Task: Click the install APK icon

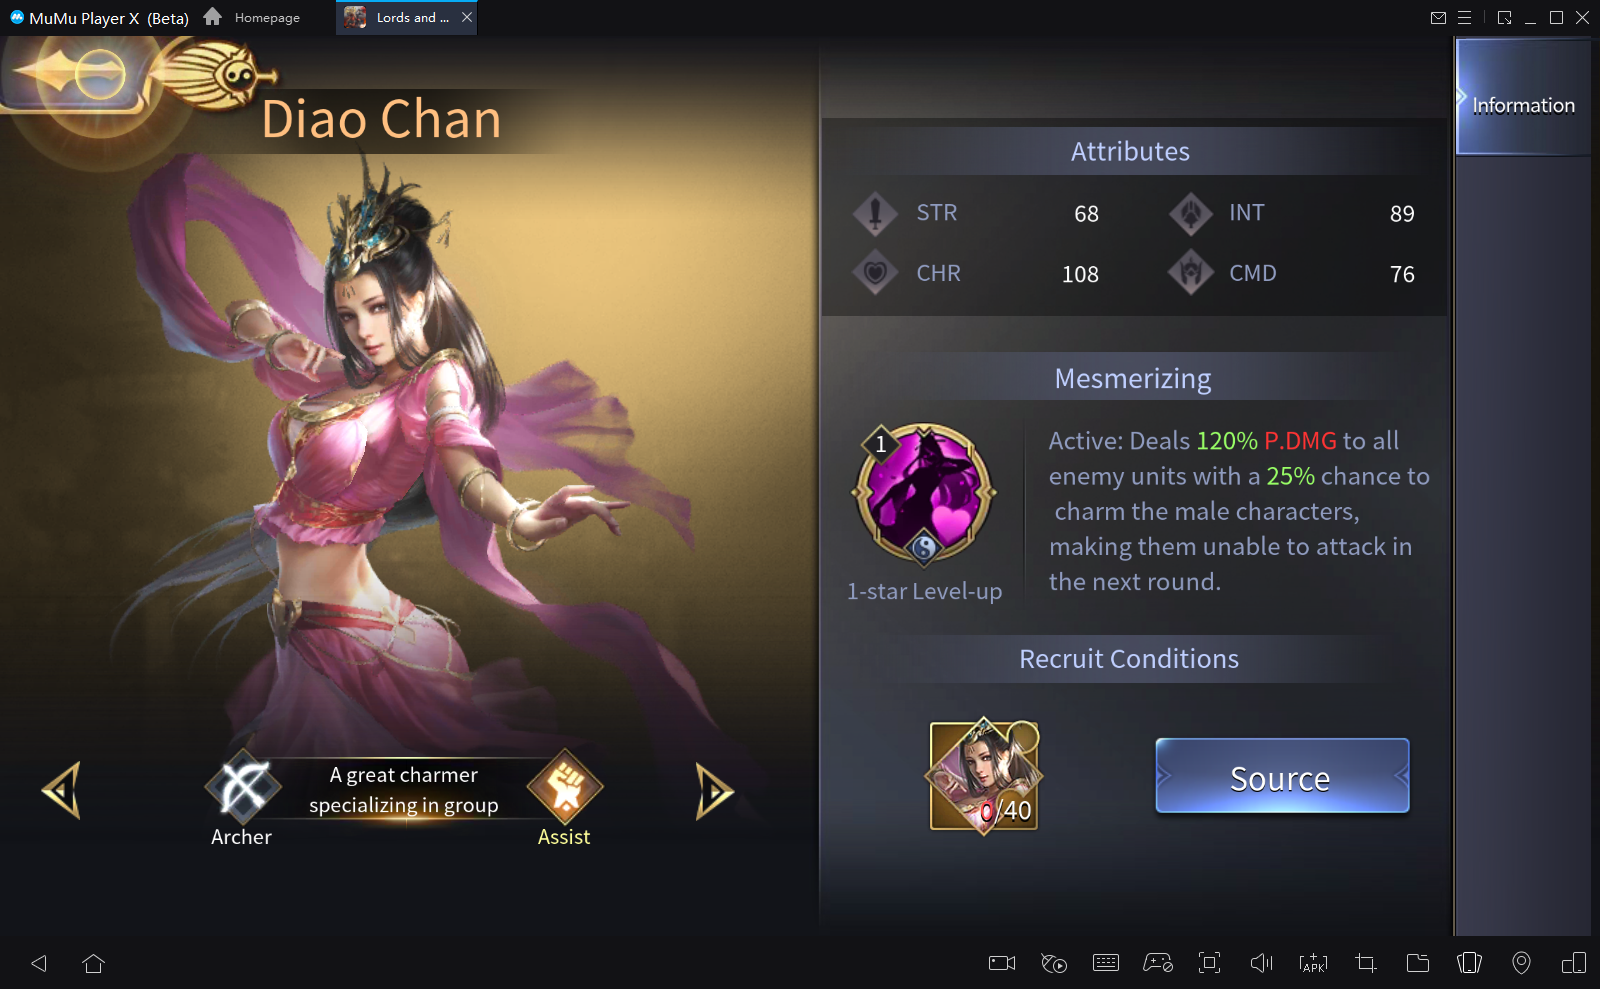Action: [x=1313, y=963]
